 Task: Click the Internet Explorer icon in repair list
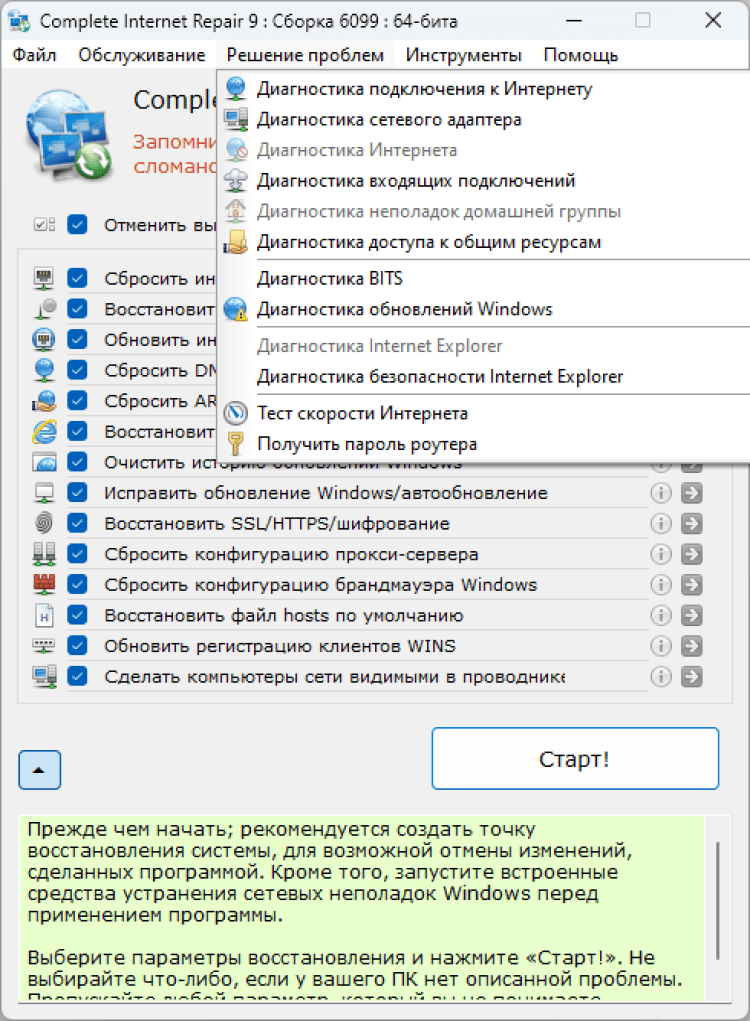coord(44,431)
